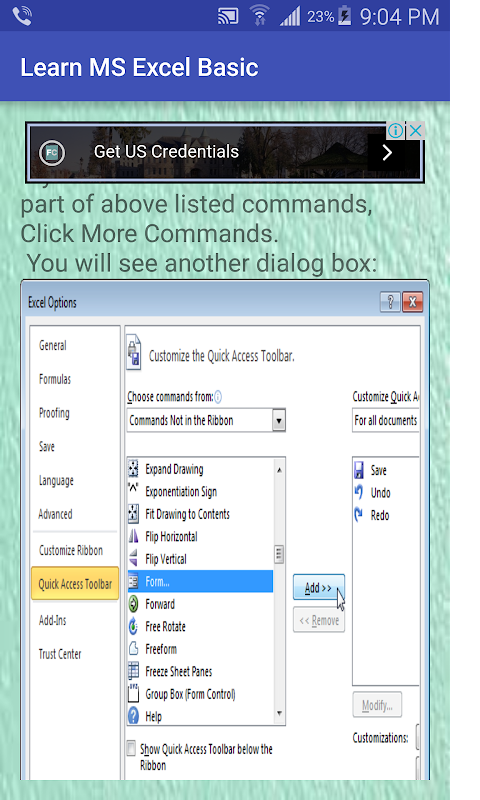Click the green Forward icon
480x800 pixels.
tap(133, 604)
